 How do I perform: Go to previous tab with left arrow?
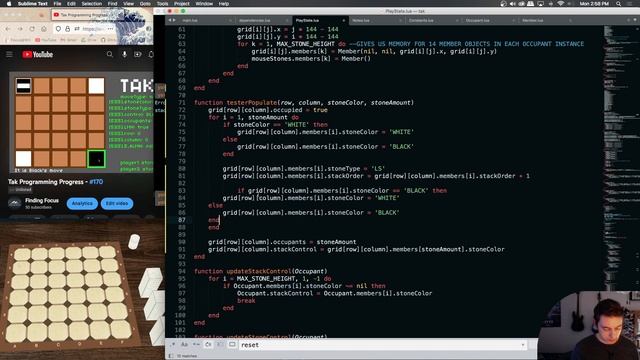pyautogui.click(x=170, y=20)
